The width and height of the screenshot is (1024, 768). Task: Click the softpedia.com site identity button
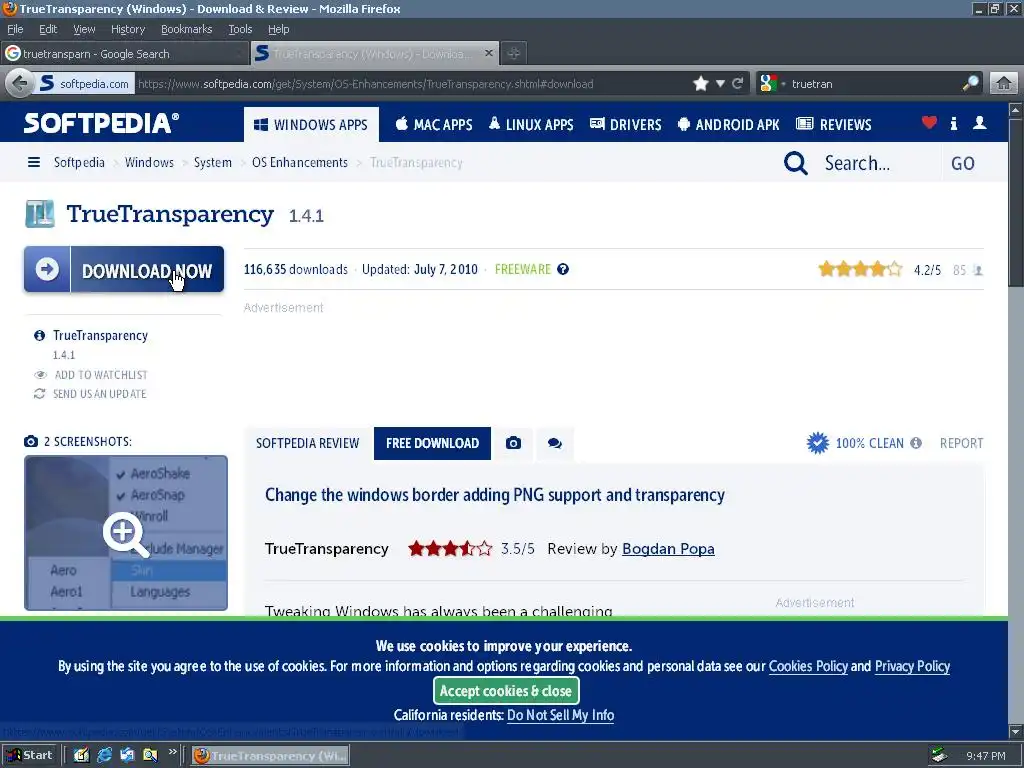(x=84, y=84)
